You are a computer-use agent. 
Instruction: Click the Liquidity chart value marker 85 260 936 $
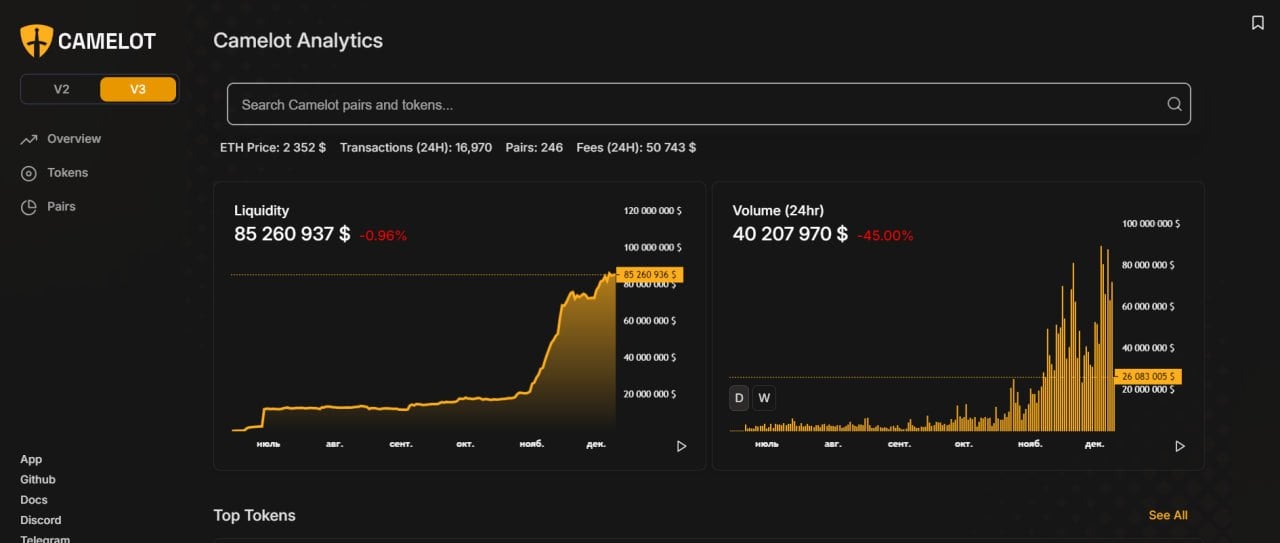click(x=649, y=274)
